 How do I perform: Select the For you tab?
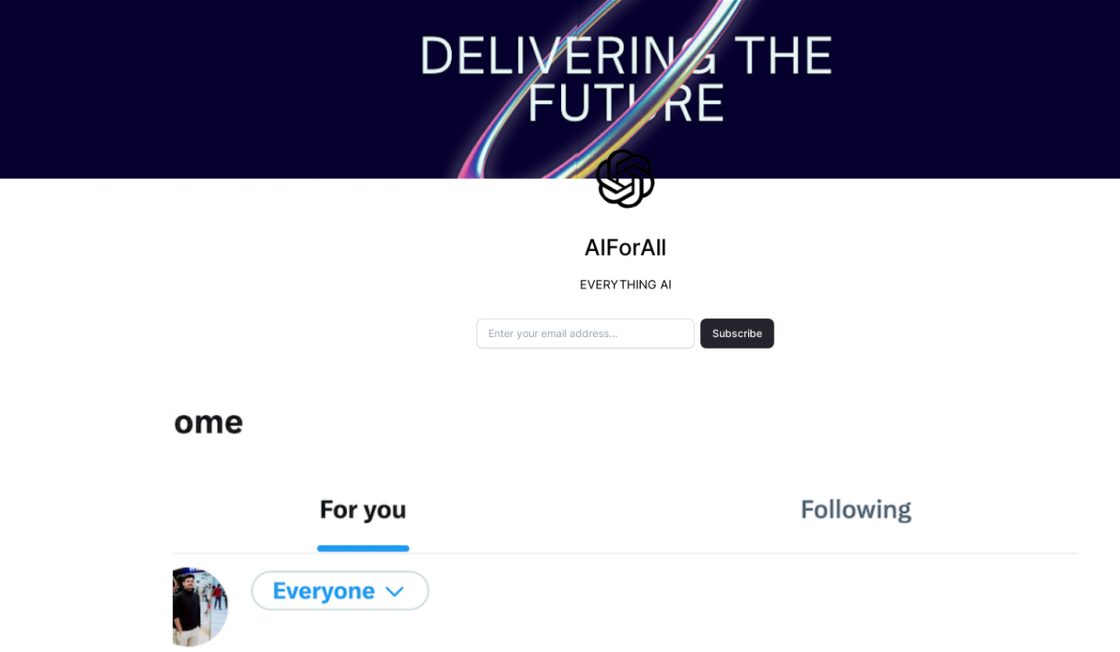[362, 510]
